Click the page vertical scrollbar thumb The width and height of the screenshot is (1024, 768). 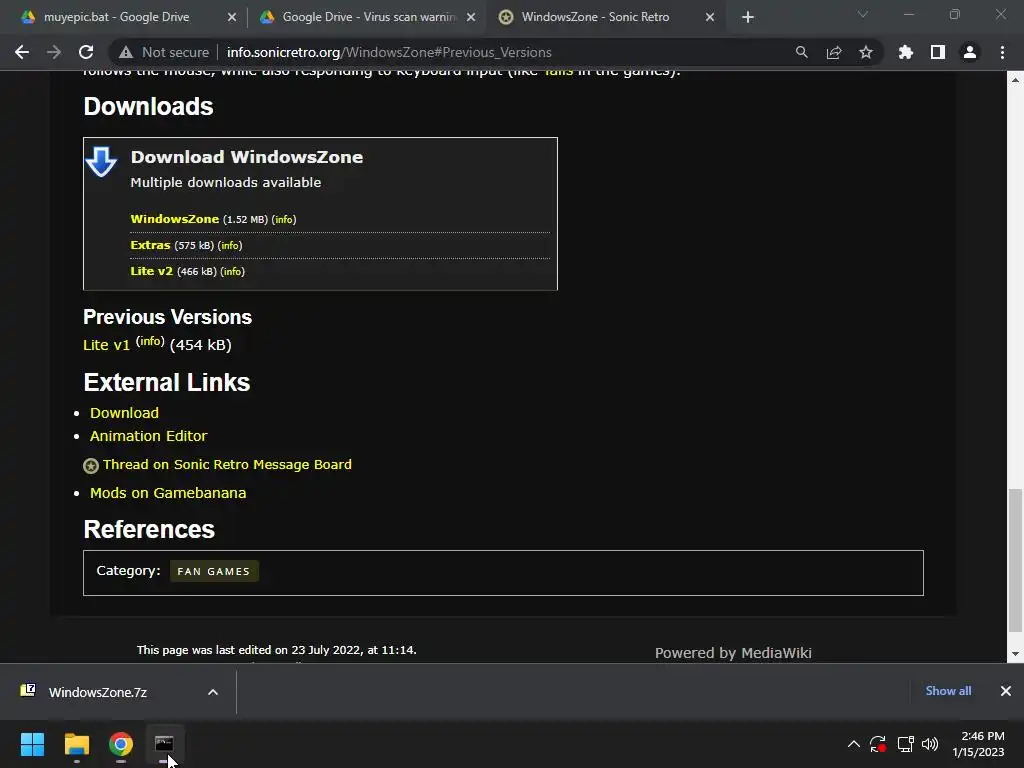[1015, 560]
